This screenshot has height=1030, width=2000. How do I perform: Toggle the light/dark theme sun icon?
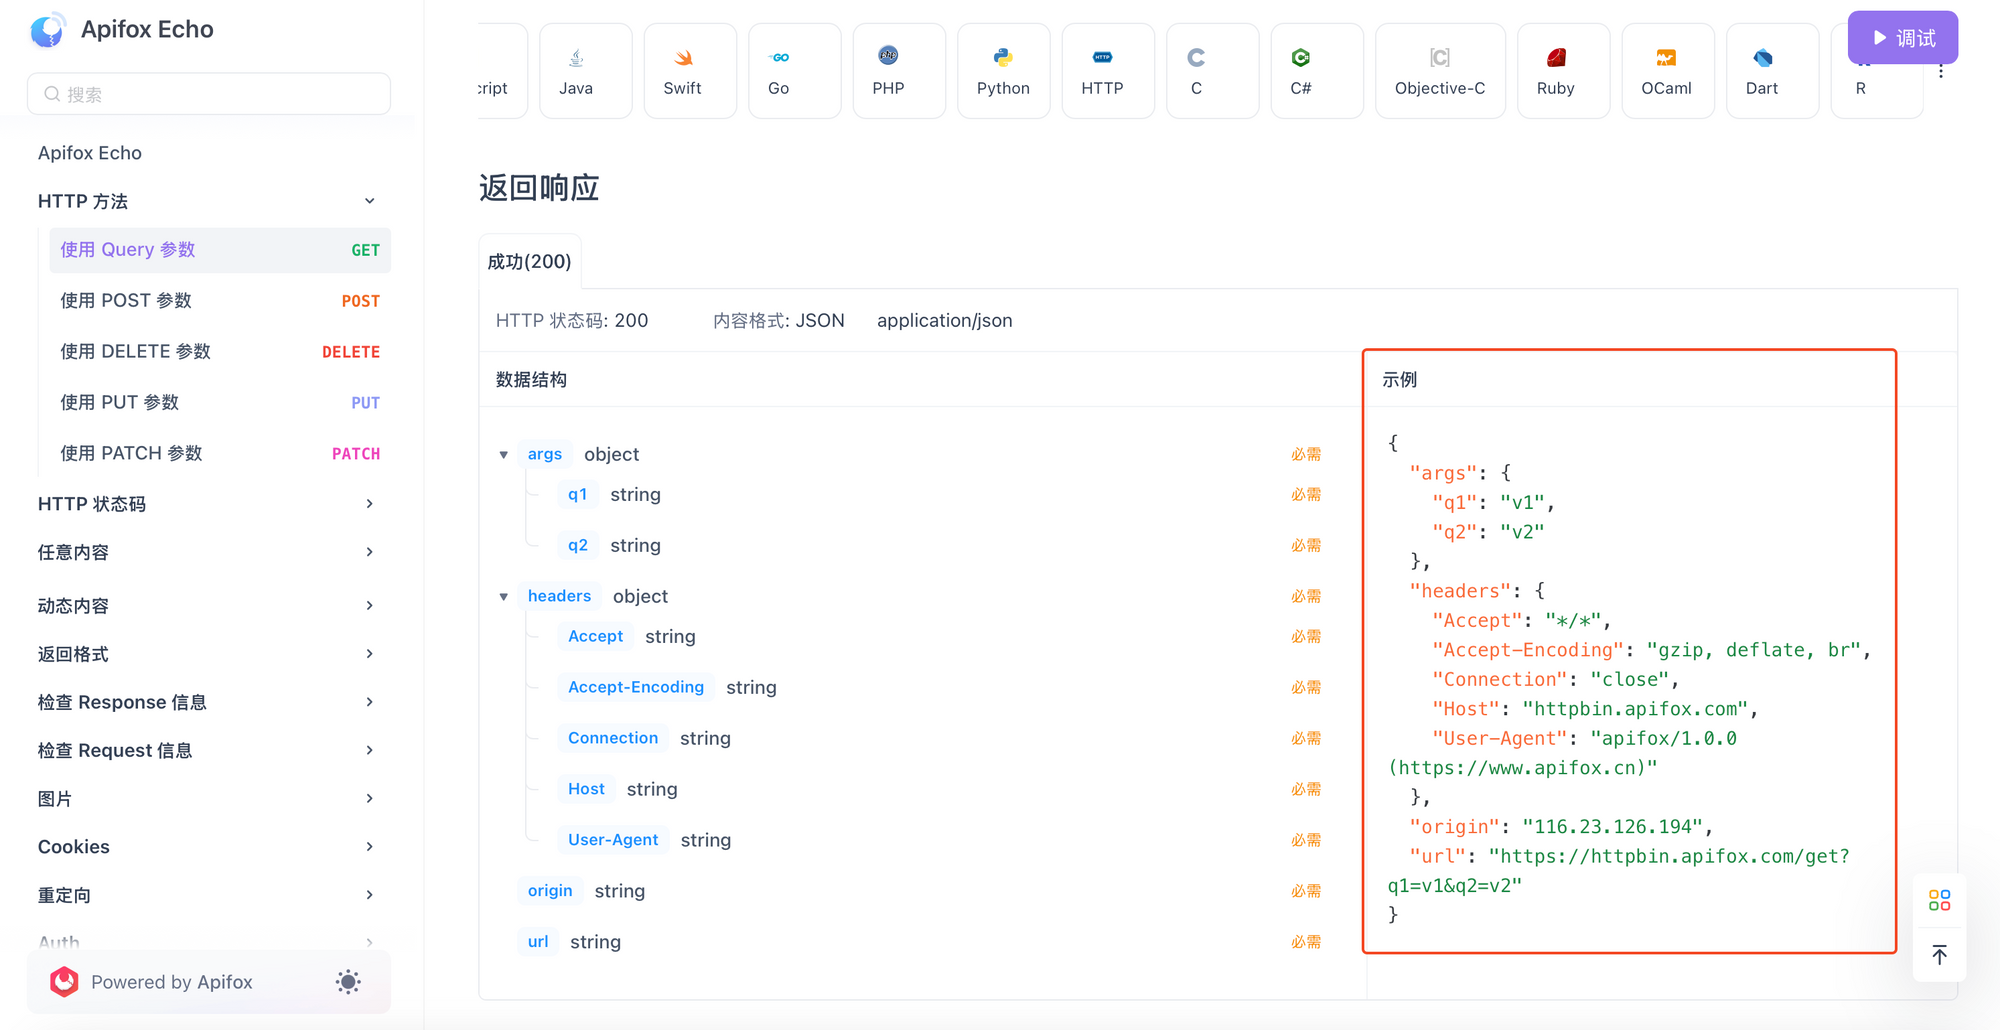(348, 982)
